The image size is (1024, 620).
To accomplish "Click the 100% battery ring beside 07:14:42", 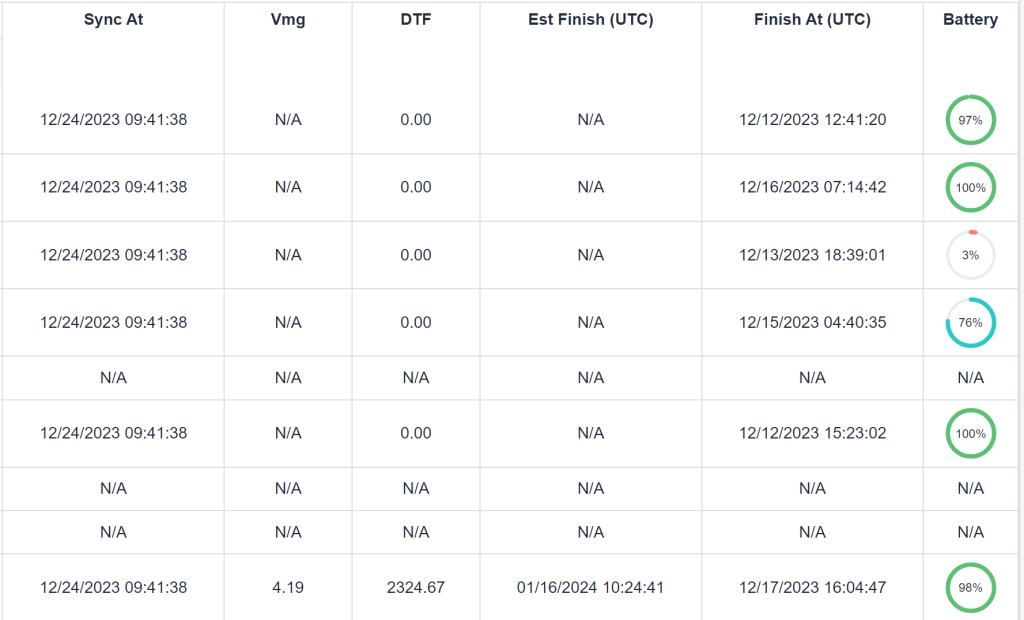I will [970, 188].
